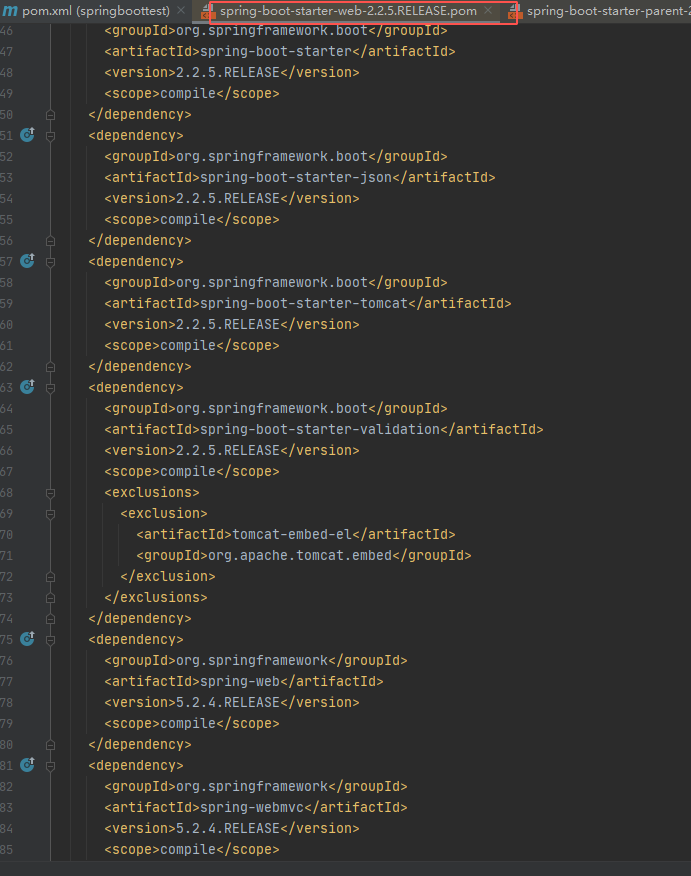Collapse dependency block starting line 63

click(x=50, y=388)
